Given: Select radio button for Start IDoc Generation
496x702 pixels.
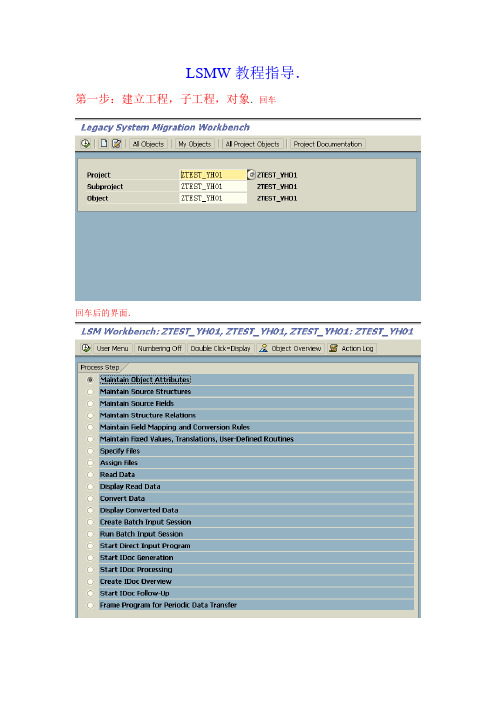Looking at the screenshot, I should (x=90, y=557).
